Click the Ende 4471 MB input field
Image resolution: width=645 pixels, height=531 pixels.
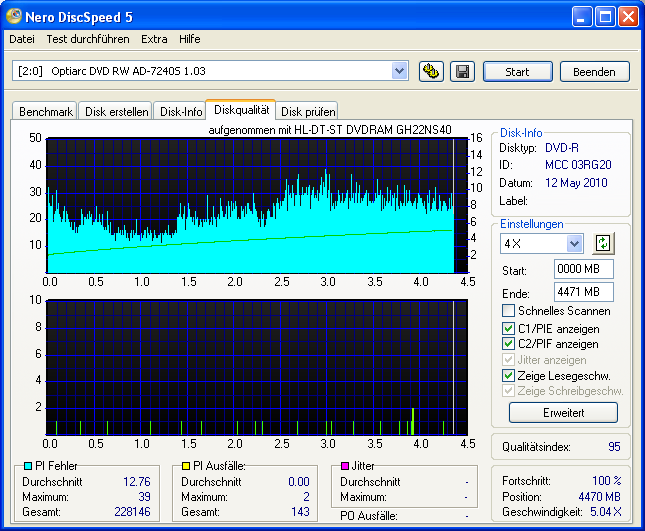[584, 292]
